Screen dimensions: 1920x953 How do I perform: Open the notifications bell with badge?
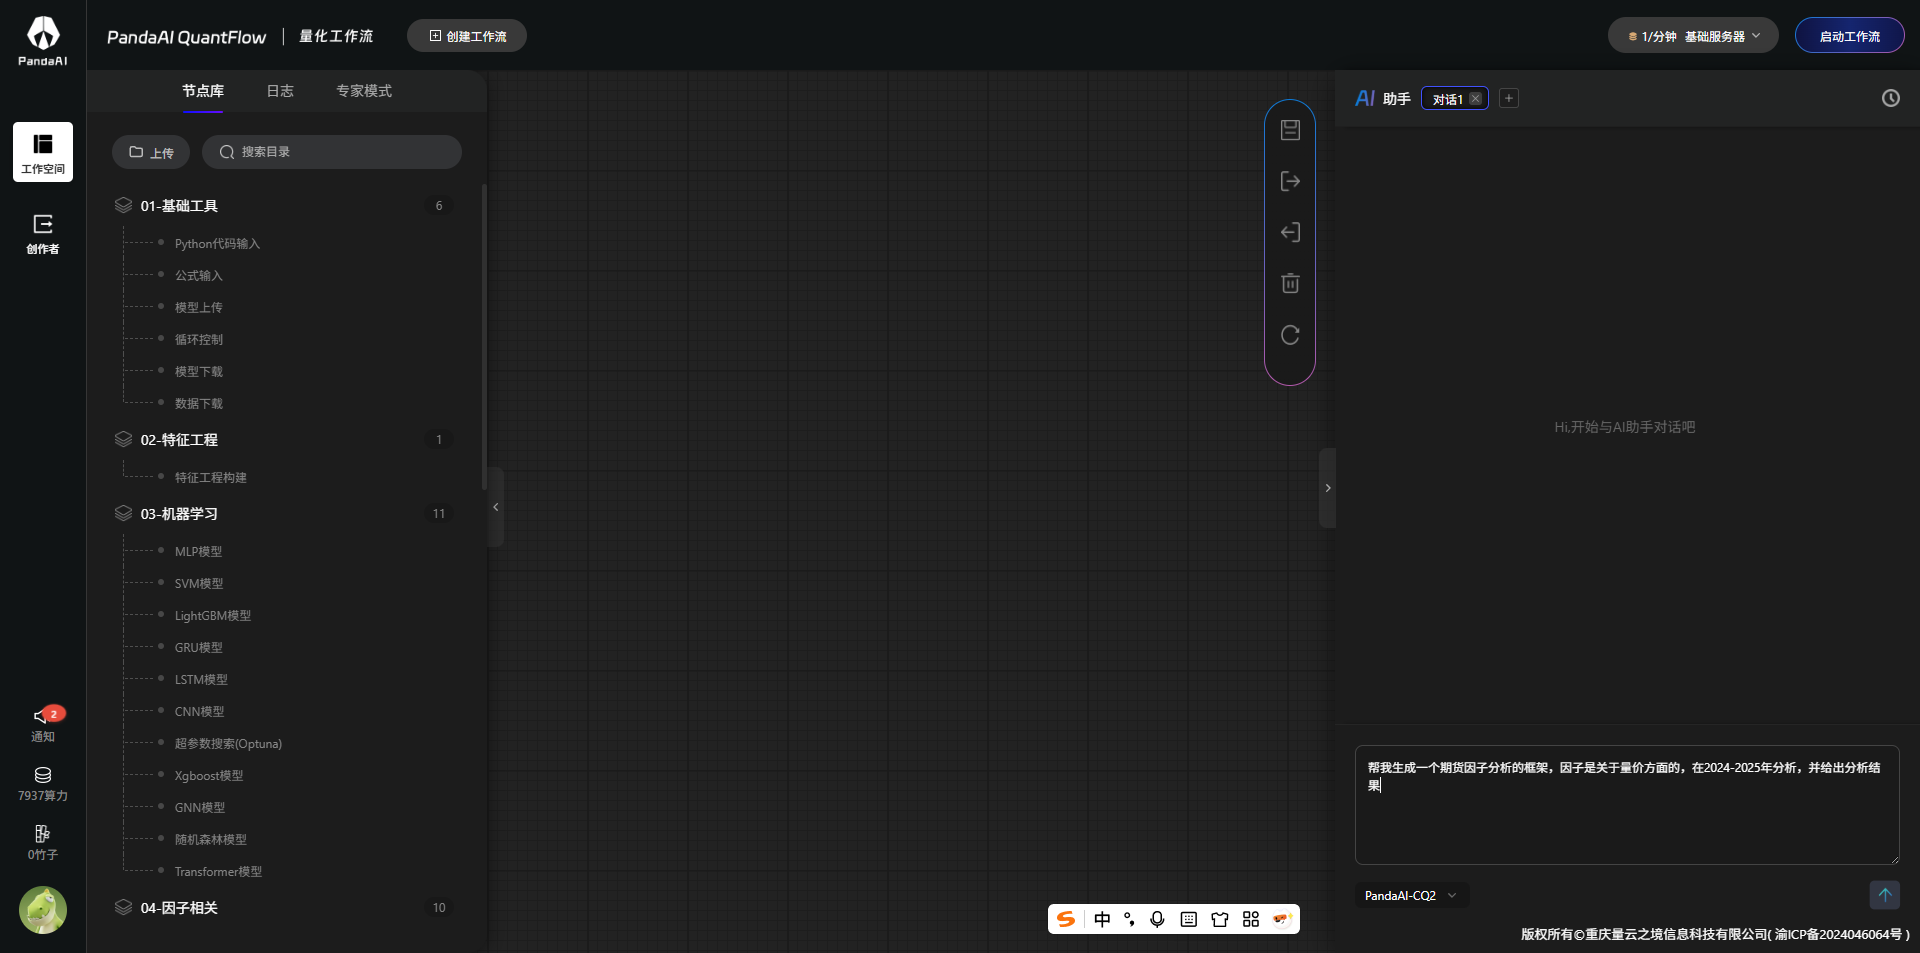[43, 717]
